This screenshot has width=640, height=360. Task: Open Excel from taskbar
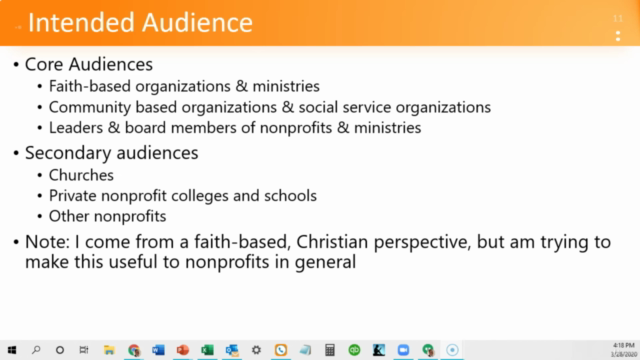click(207, 350)
